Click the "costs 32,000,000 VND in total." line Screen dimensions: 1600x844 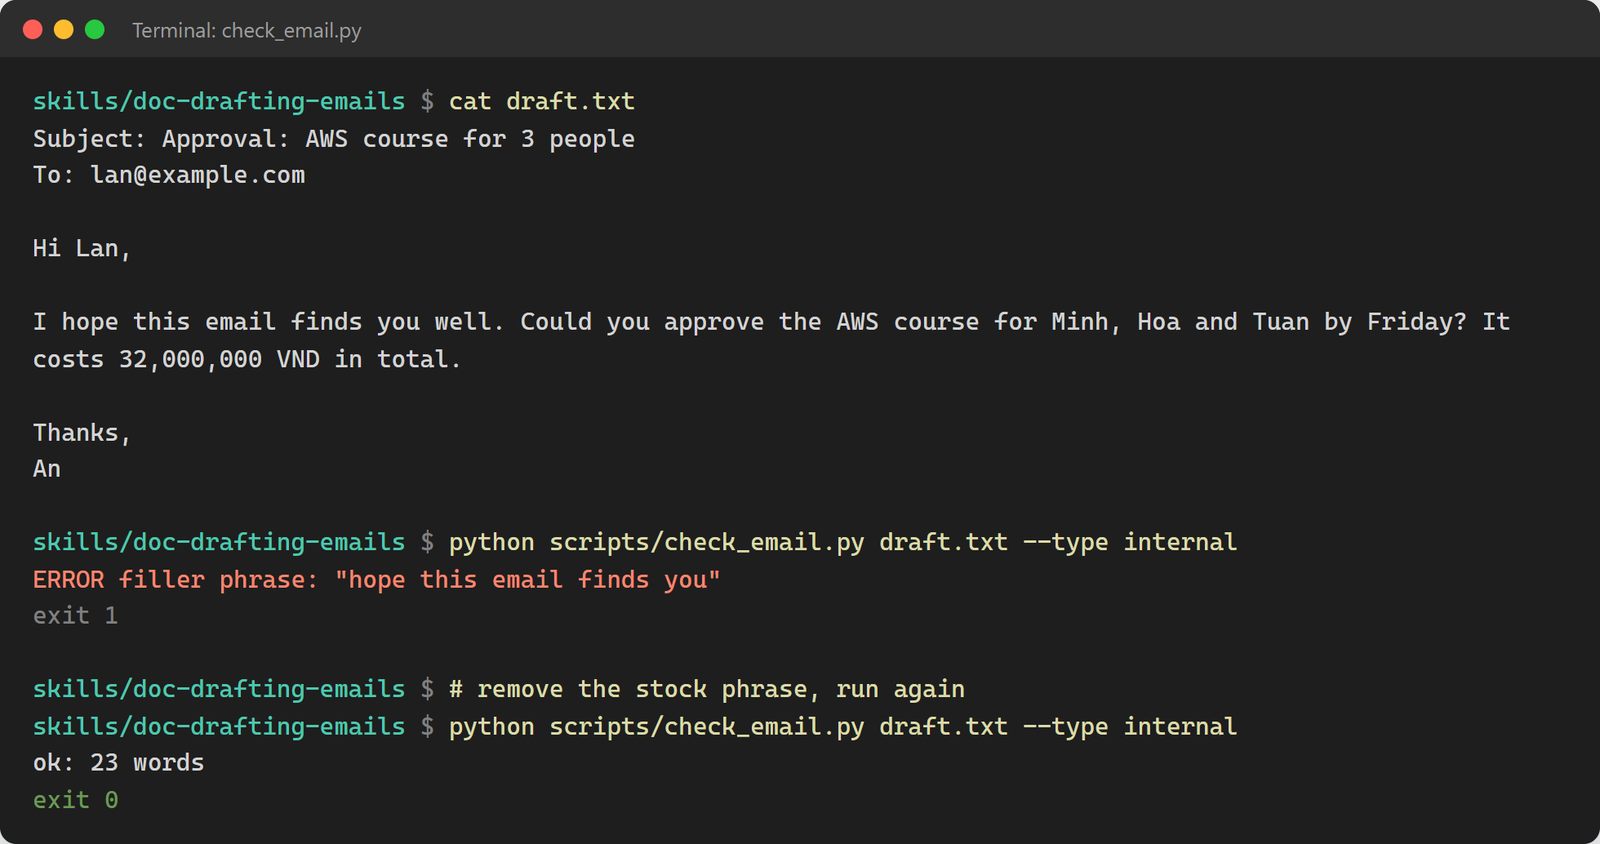coord(247,359)
